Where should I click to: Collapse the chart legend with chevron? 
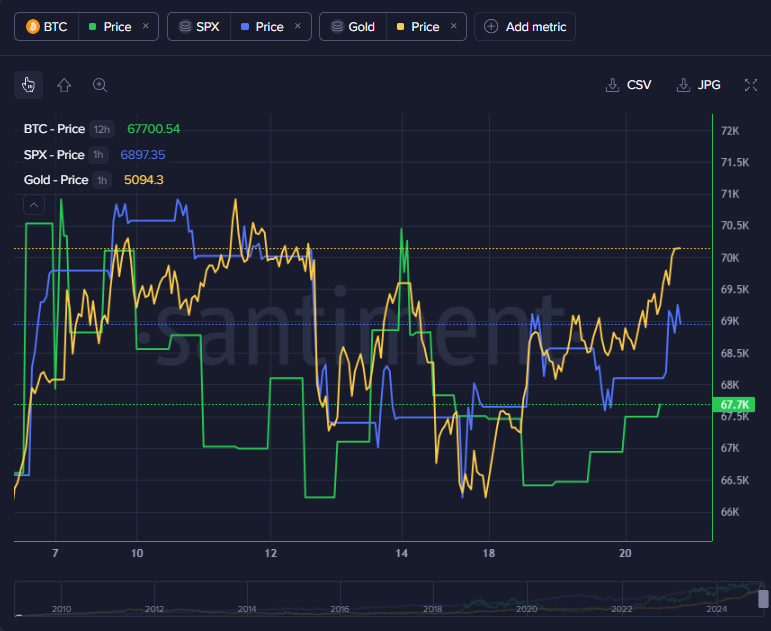coord(34,205)
